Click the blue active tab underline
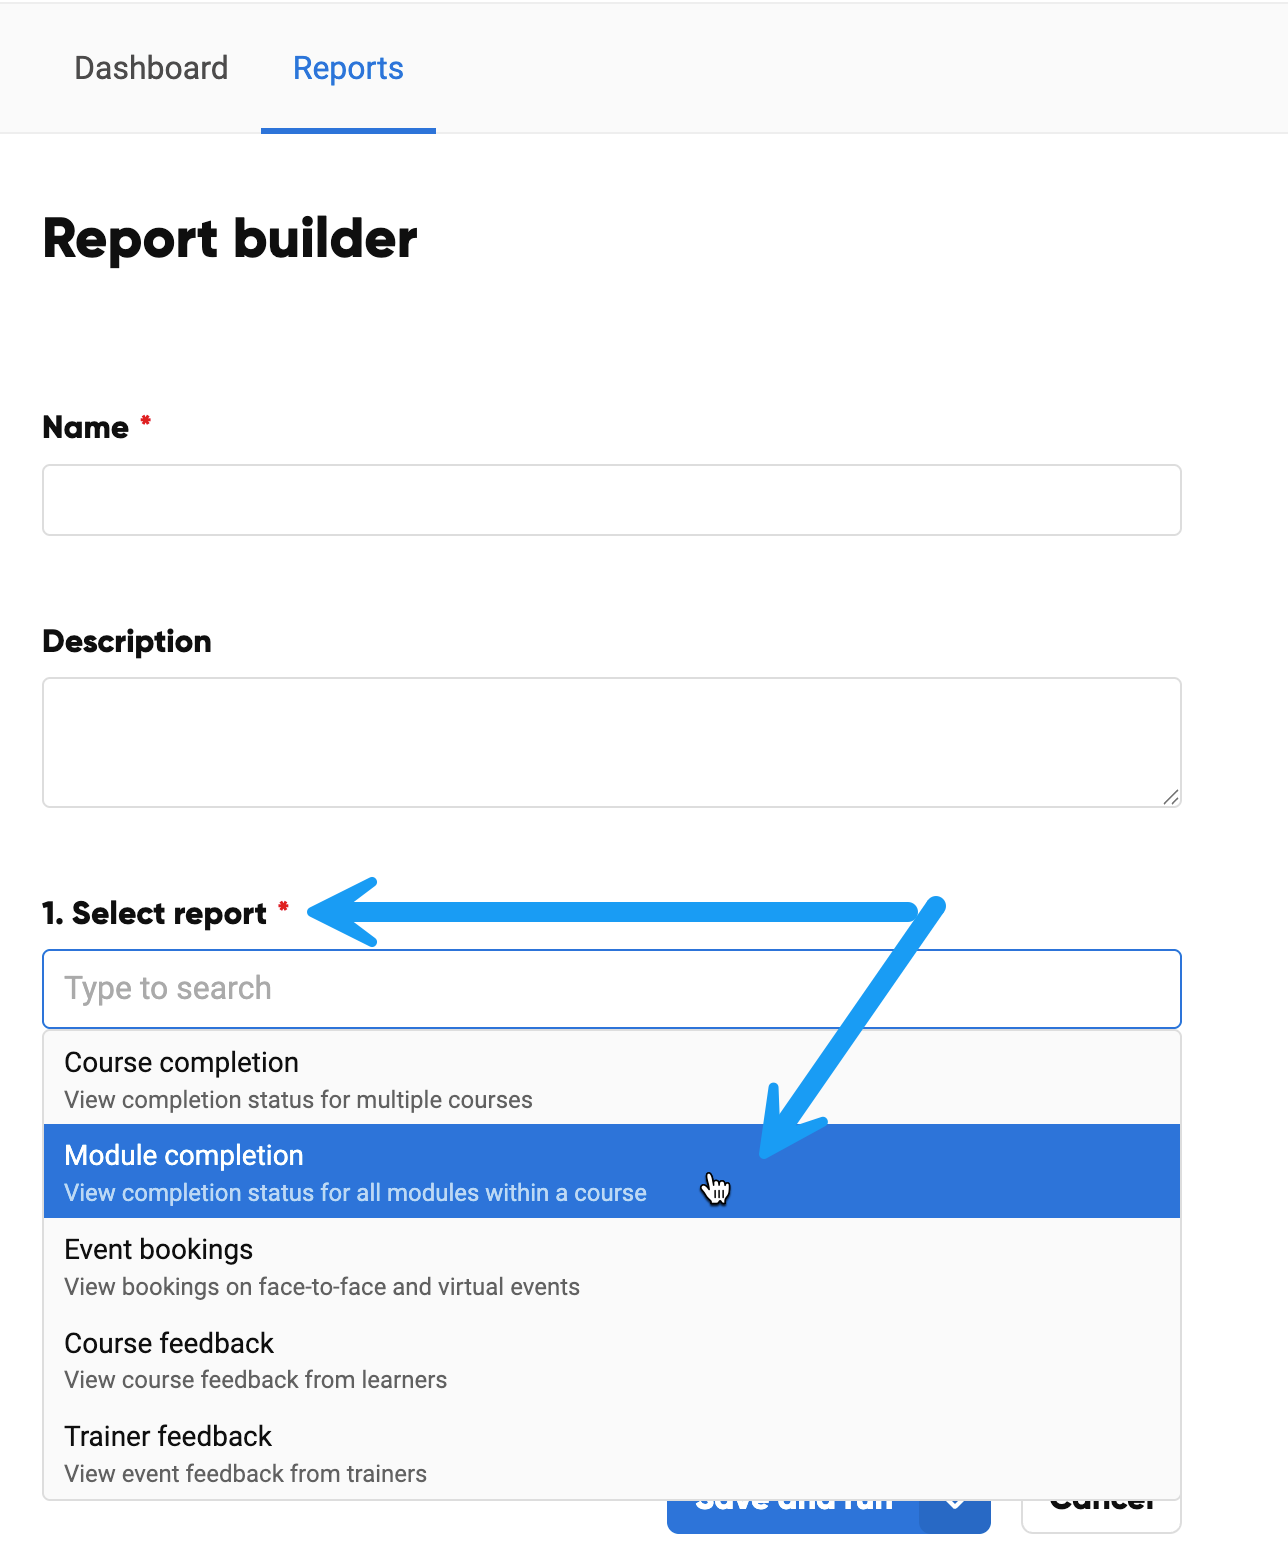1288x1552 pixels. [348, 131]
